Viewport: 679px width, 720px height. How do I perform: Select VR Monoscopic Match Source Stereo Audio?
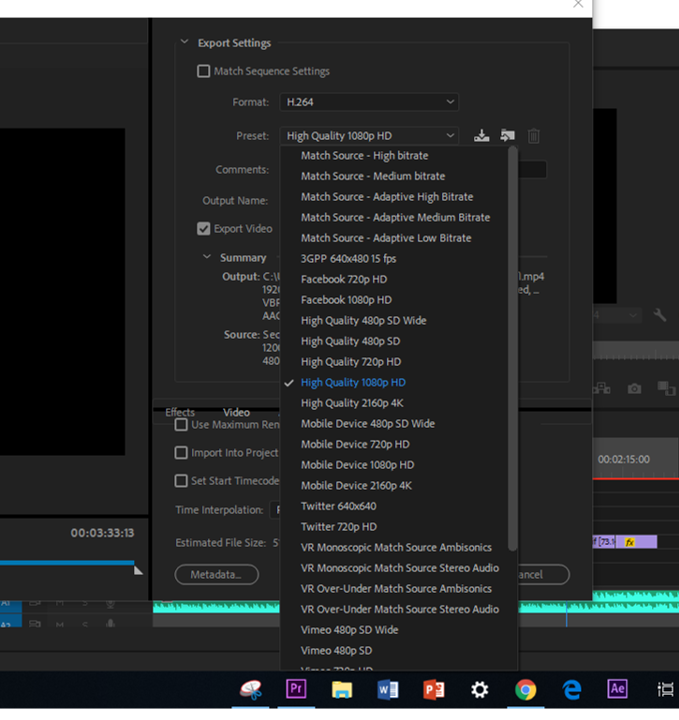pyautogui.click(x=398, y=568)
